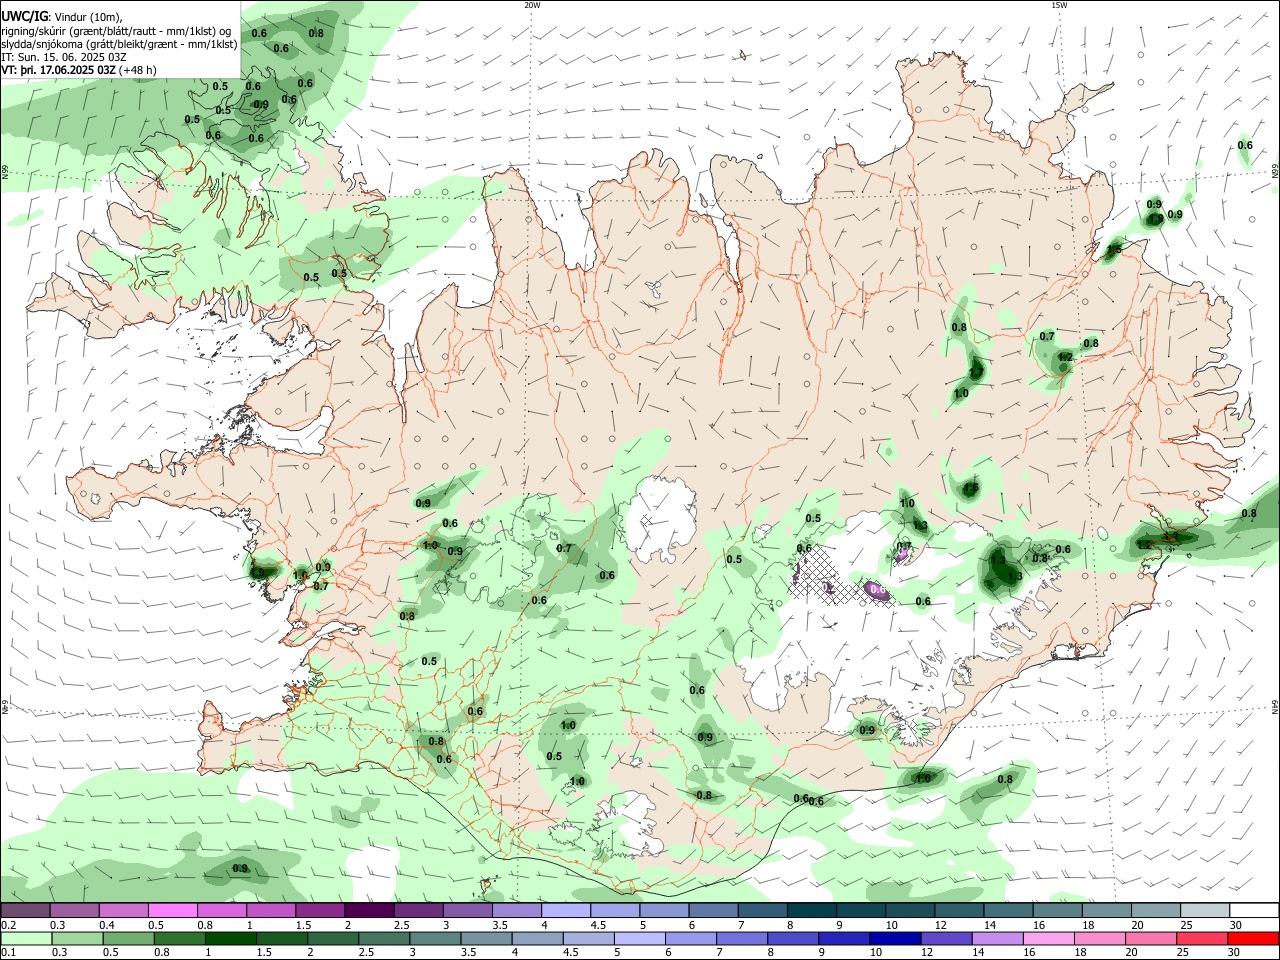The image size is (1280, 960).
Task: Click the 0.8 value at the east map edge
Action: point(1249,514)
